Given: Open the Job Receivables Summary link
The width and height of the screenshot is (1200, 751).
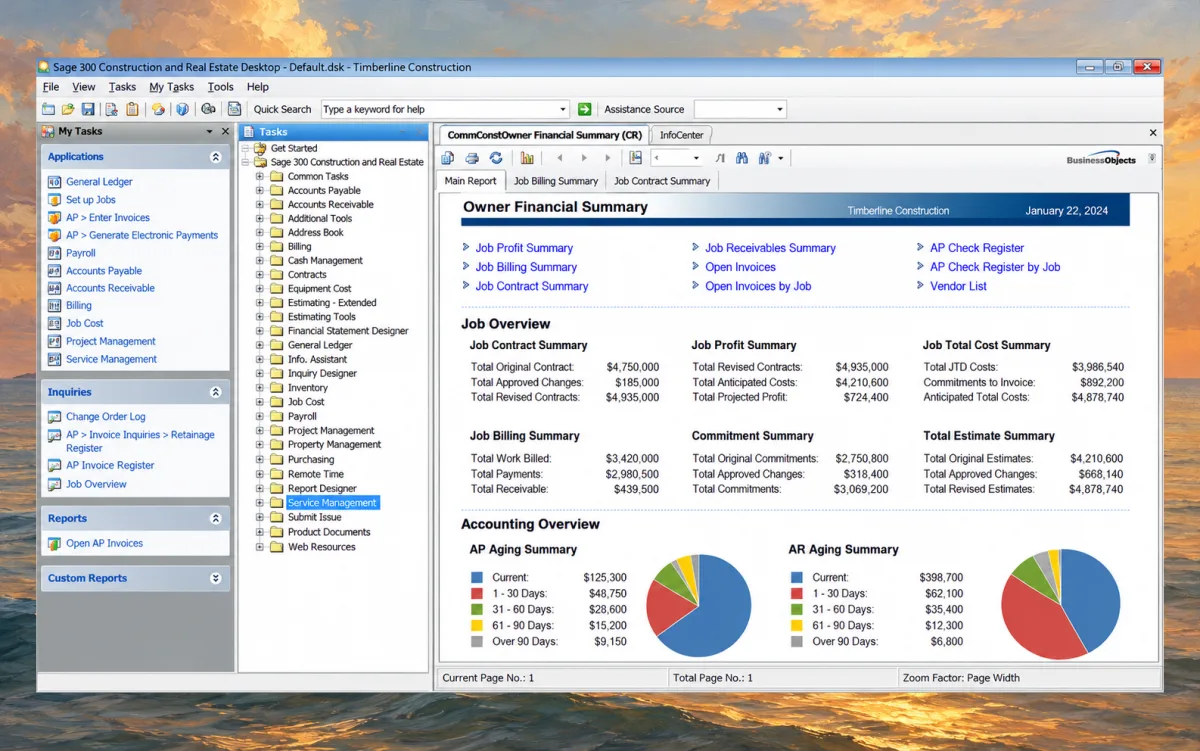Looking at the screenshot, I should (x=770, y=248).
